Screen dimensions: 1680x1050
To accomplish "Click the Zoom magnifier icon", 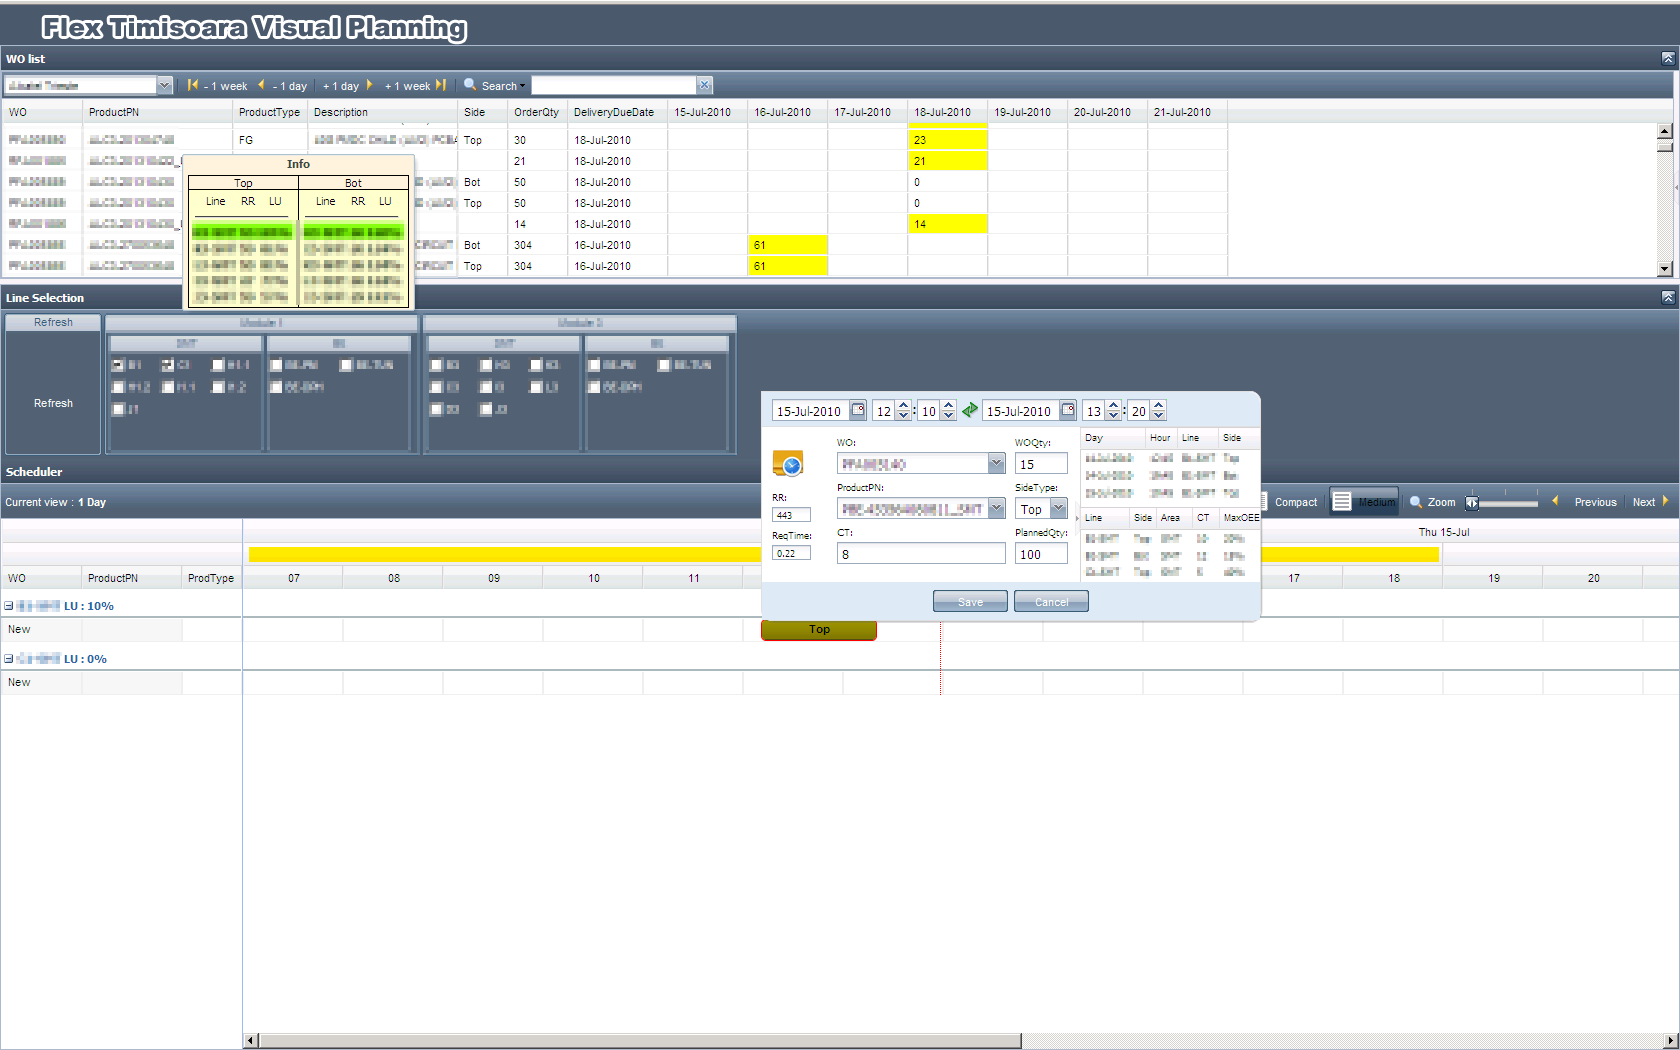I will tap(1416, 502).
